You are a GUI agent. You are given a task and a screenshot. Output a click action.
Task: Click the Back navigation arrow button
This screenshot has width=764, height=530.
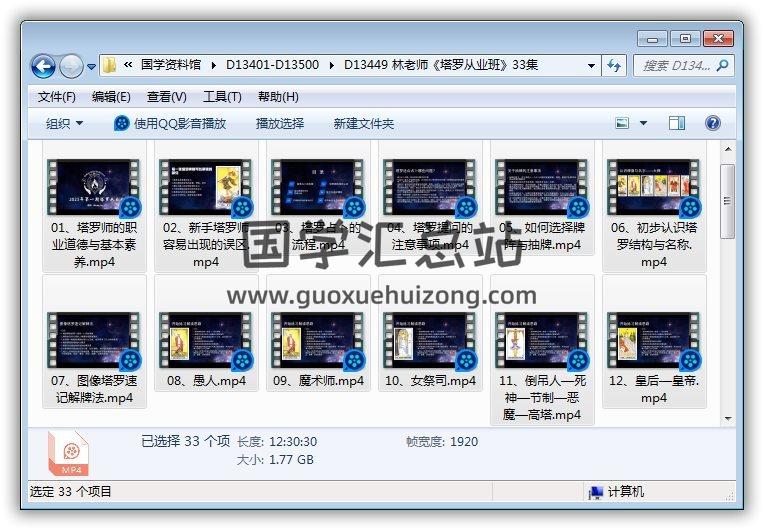(43, 66)
